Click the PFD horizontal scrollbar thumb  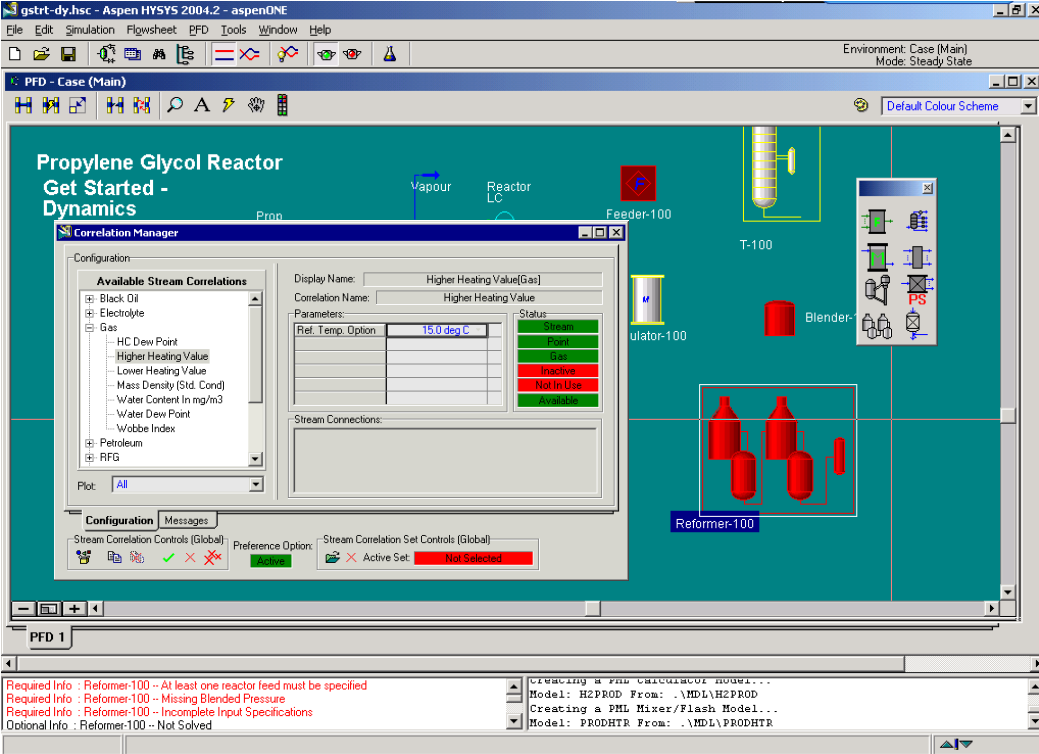(593, 608)
